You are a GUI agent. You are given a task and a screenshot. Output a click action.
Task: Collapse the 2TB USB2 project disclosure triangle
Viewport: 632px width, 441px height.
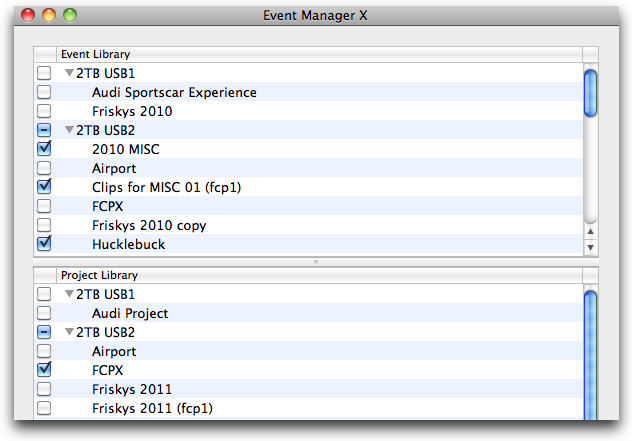coord(69,332)
